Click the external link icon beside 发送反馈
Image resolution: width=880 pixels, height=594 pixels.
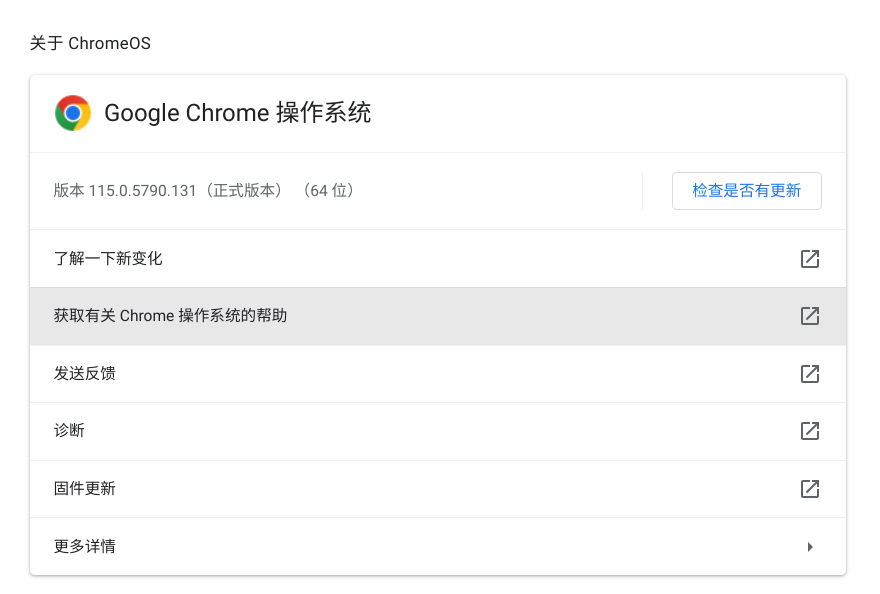(x=809, y=373)
